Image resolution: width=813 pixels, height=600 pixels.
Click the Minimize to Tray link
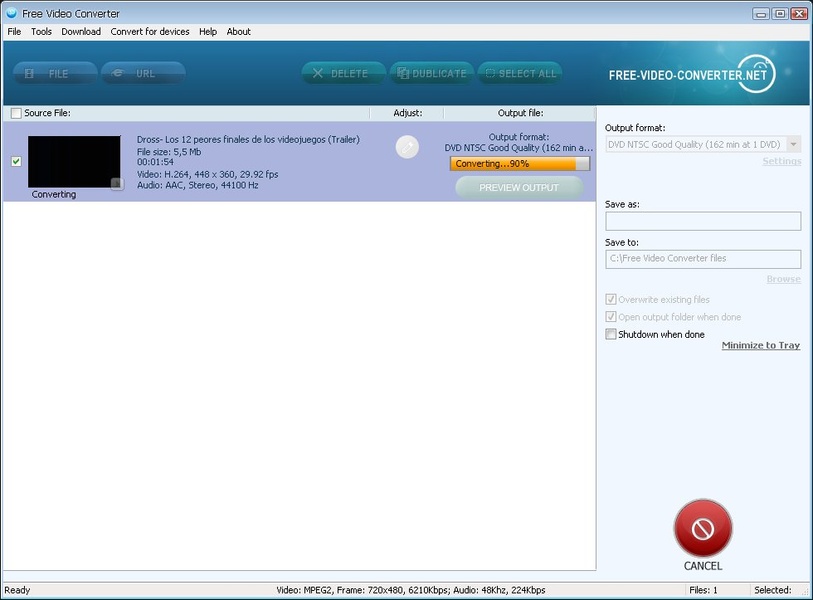point(760,346)
